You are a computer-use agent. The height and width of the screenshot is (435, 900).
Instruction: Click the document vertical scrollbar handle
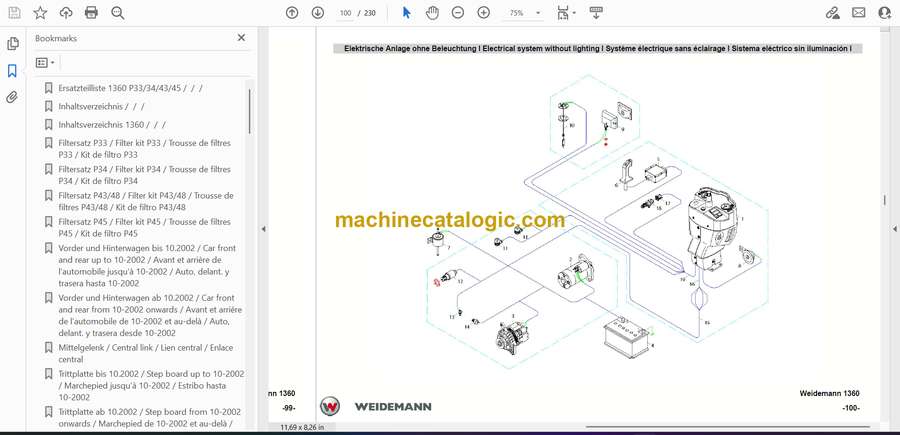884,200
